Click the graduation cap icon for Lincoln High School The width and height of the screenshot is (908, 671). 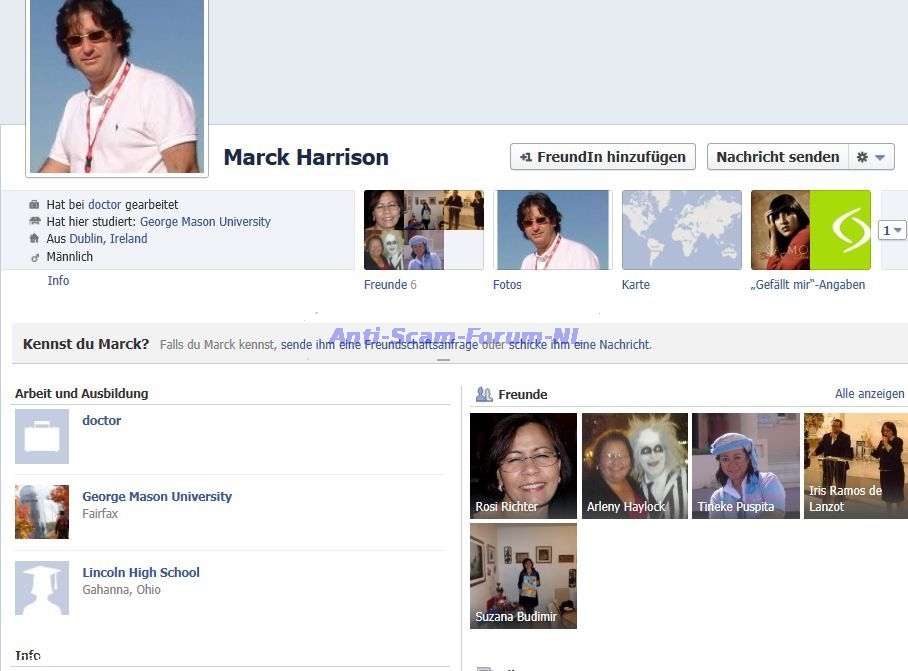click(42, 588)
